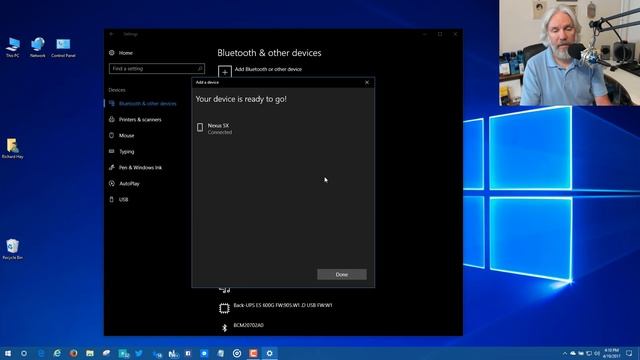The height and width of the screenshot is (360, 640).
Task: Click the Find a setting search box
Action: coord(157,69)
